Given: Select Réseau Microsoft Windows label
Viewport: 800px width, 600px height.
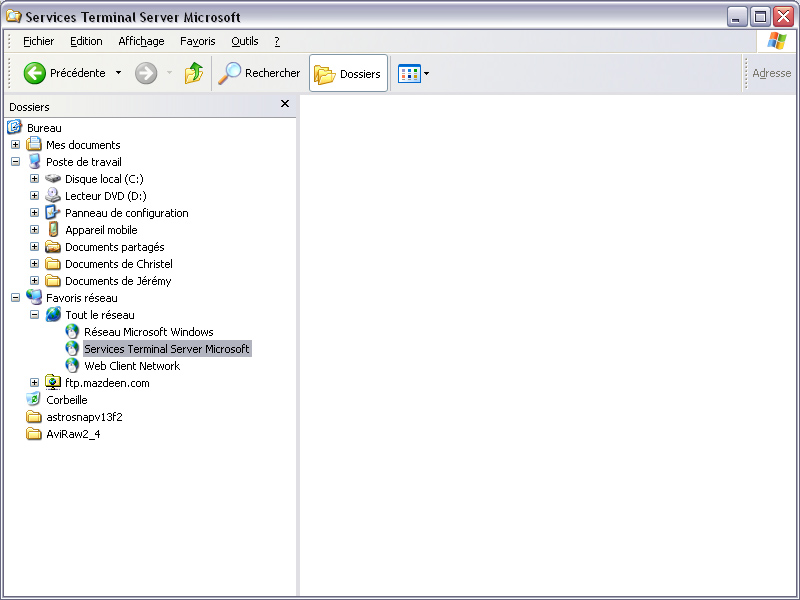Looking at the screenshot, I should 148,332.
